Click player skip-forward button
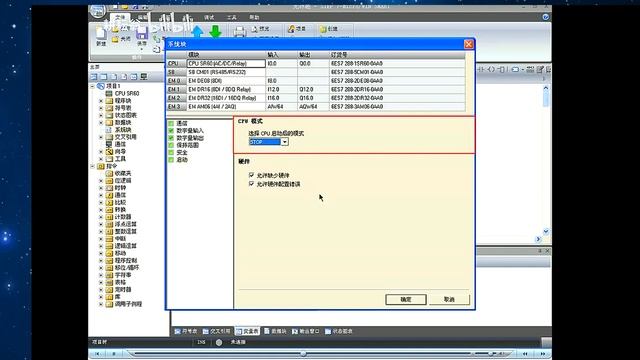 [x=542, y=354]
